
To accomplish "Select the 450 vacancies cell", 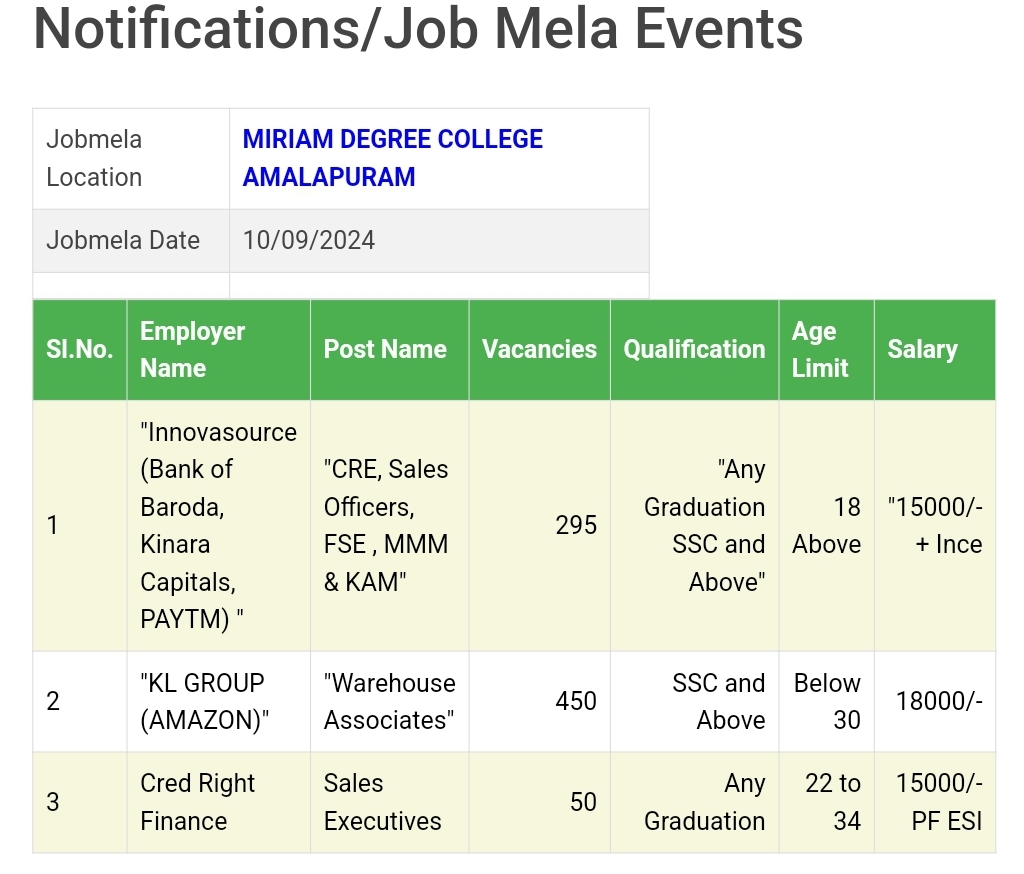I will point(539,702).
